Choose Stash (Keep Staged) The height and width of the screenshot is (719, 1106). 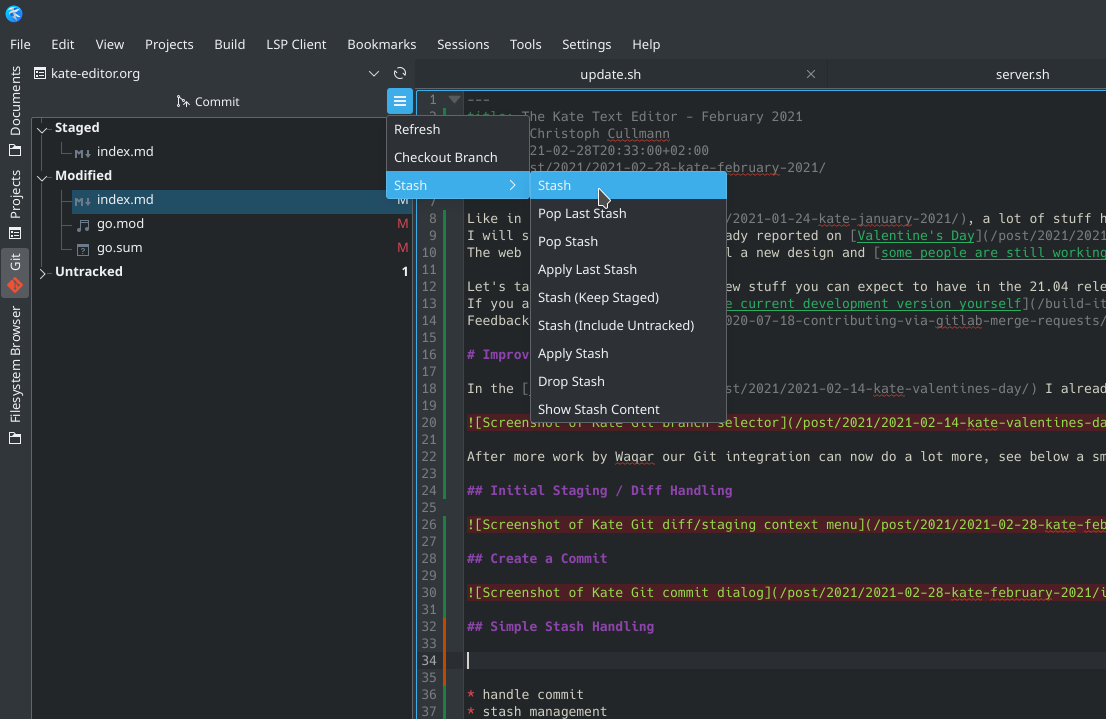[x=628, y=297]
